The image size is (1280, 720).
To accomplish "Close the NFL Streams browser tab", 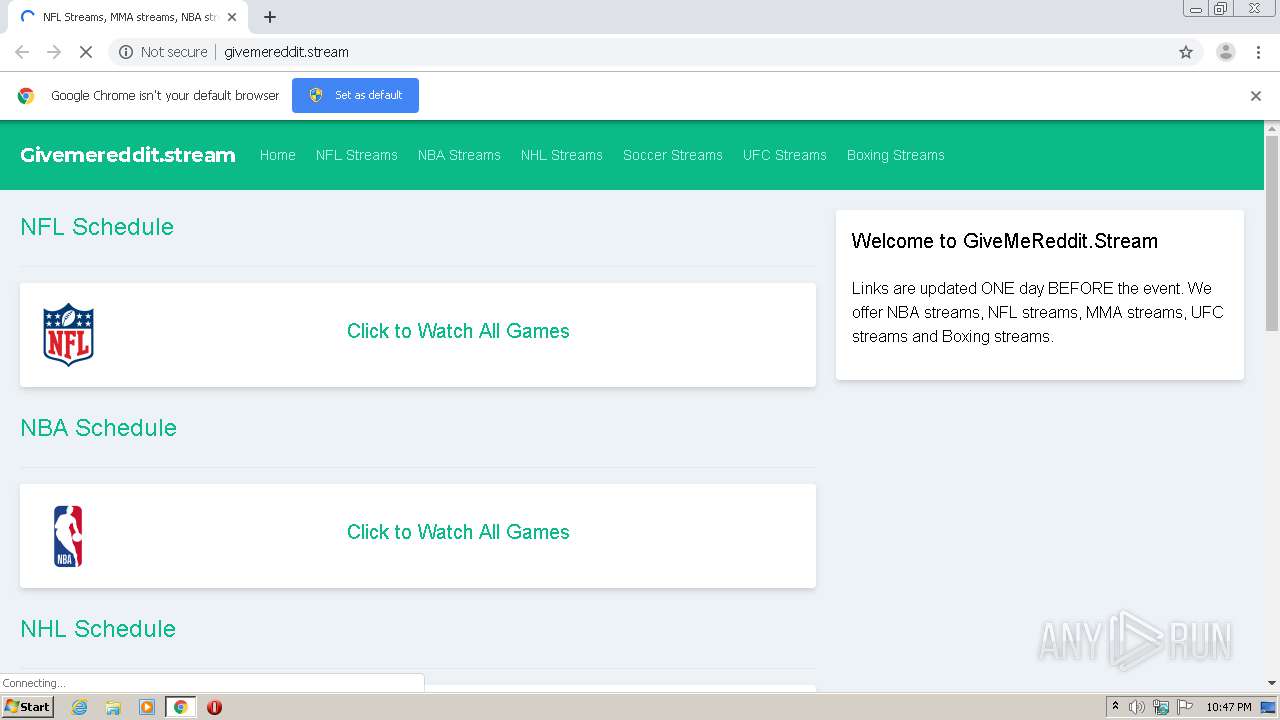I will (232, 17).
